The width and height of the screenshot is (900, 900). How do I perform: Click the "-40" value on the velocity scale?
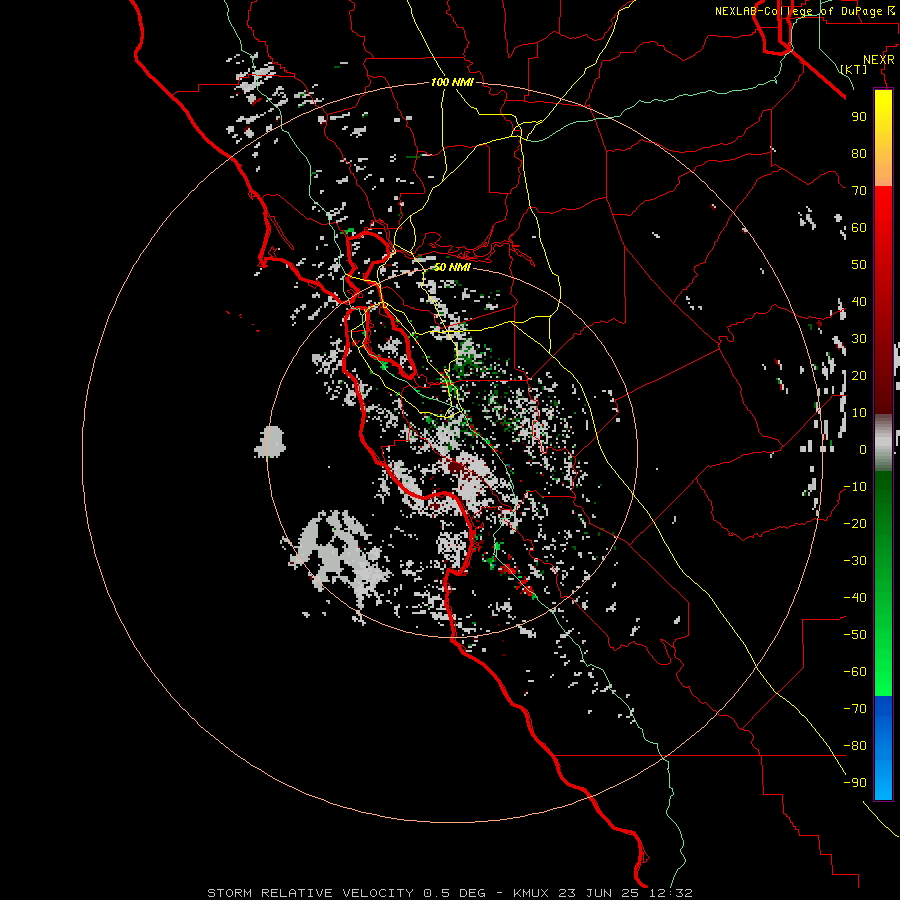(x=855, y=598)
